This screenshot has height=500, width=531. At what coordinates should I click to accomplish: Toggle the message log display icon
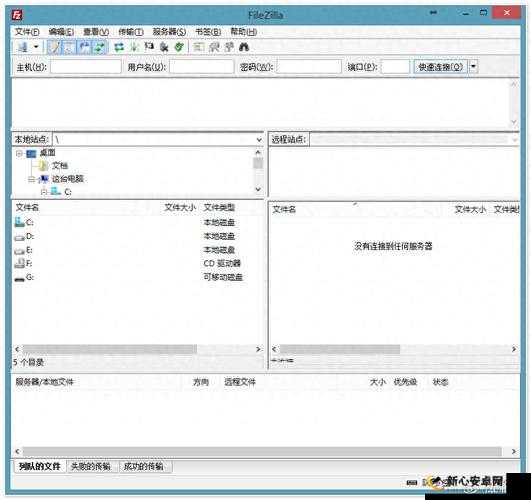click(54, 47)
